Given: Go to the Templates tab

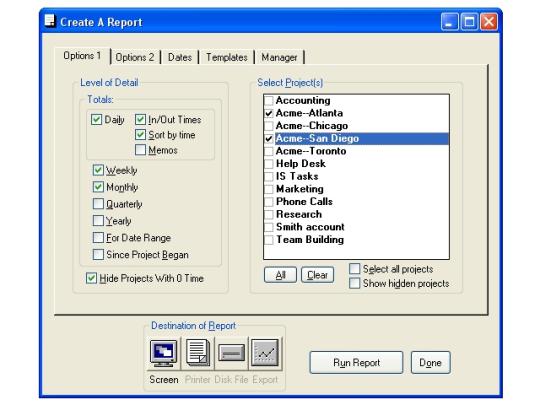Looking at the screenshot, I should pos(227,57).
